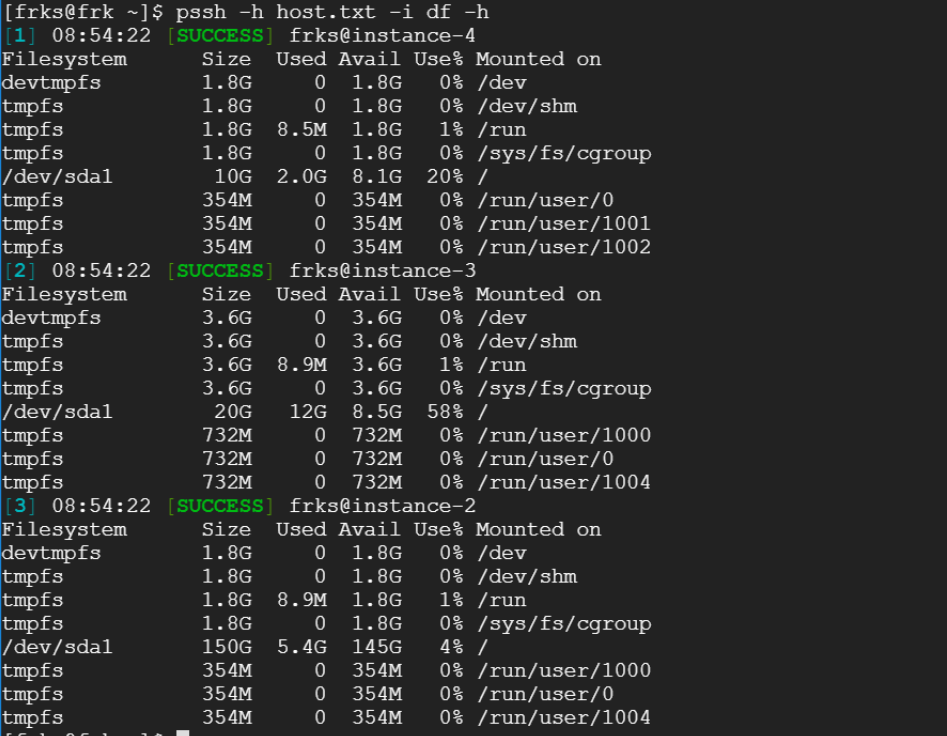
Task: Click the "frks@instance-4" host label
Action: click(x=382, y=36)
